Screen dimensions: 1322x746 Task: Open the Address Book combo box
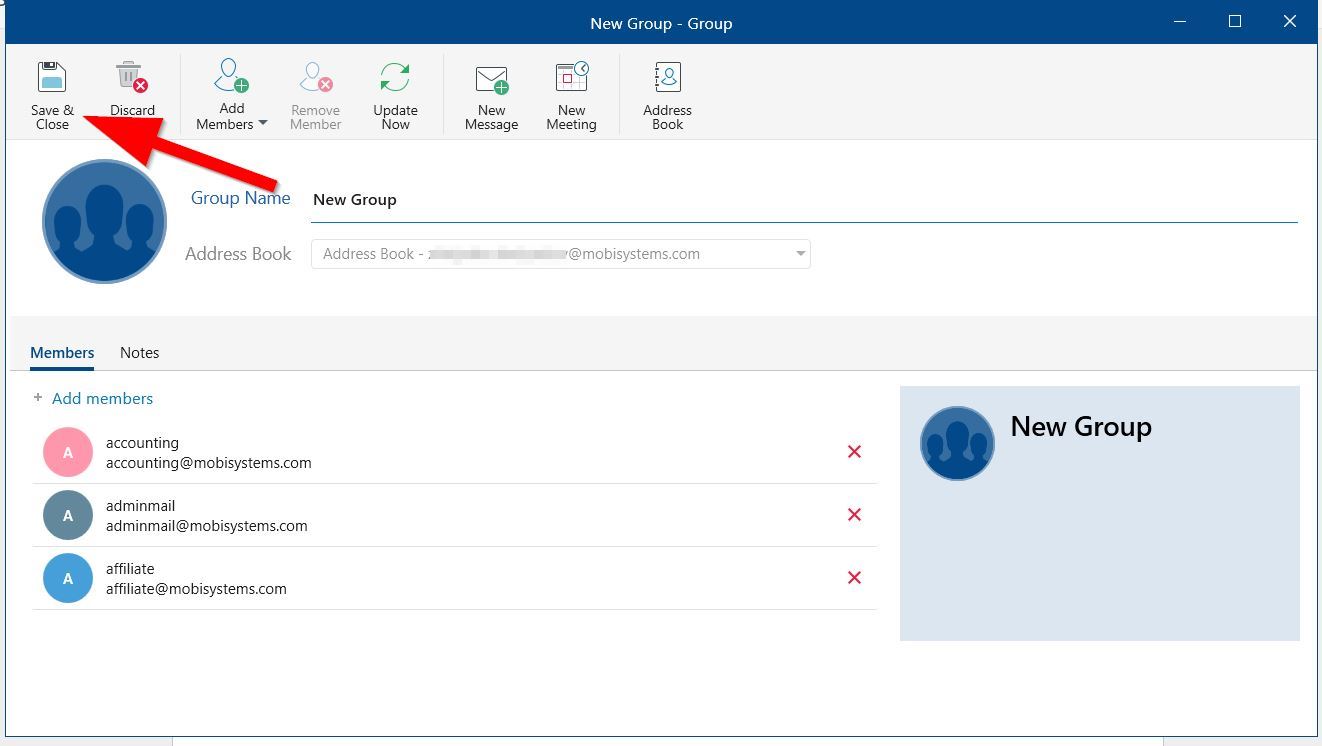pos(560,254)
